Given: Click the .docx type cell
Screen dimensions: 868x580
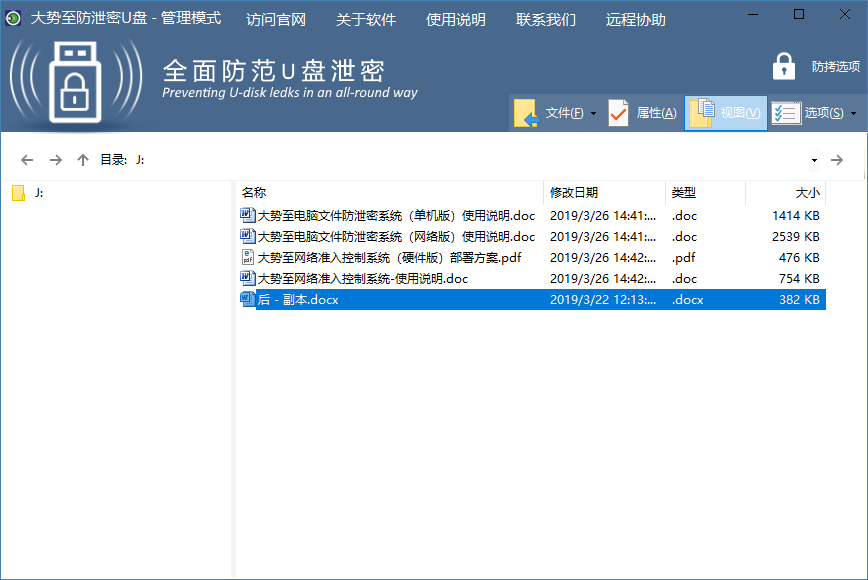Looking at the screenshot, I should [x=687, y=299].
